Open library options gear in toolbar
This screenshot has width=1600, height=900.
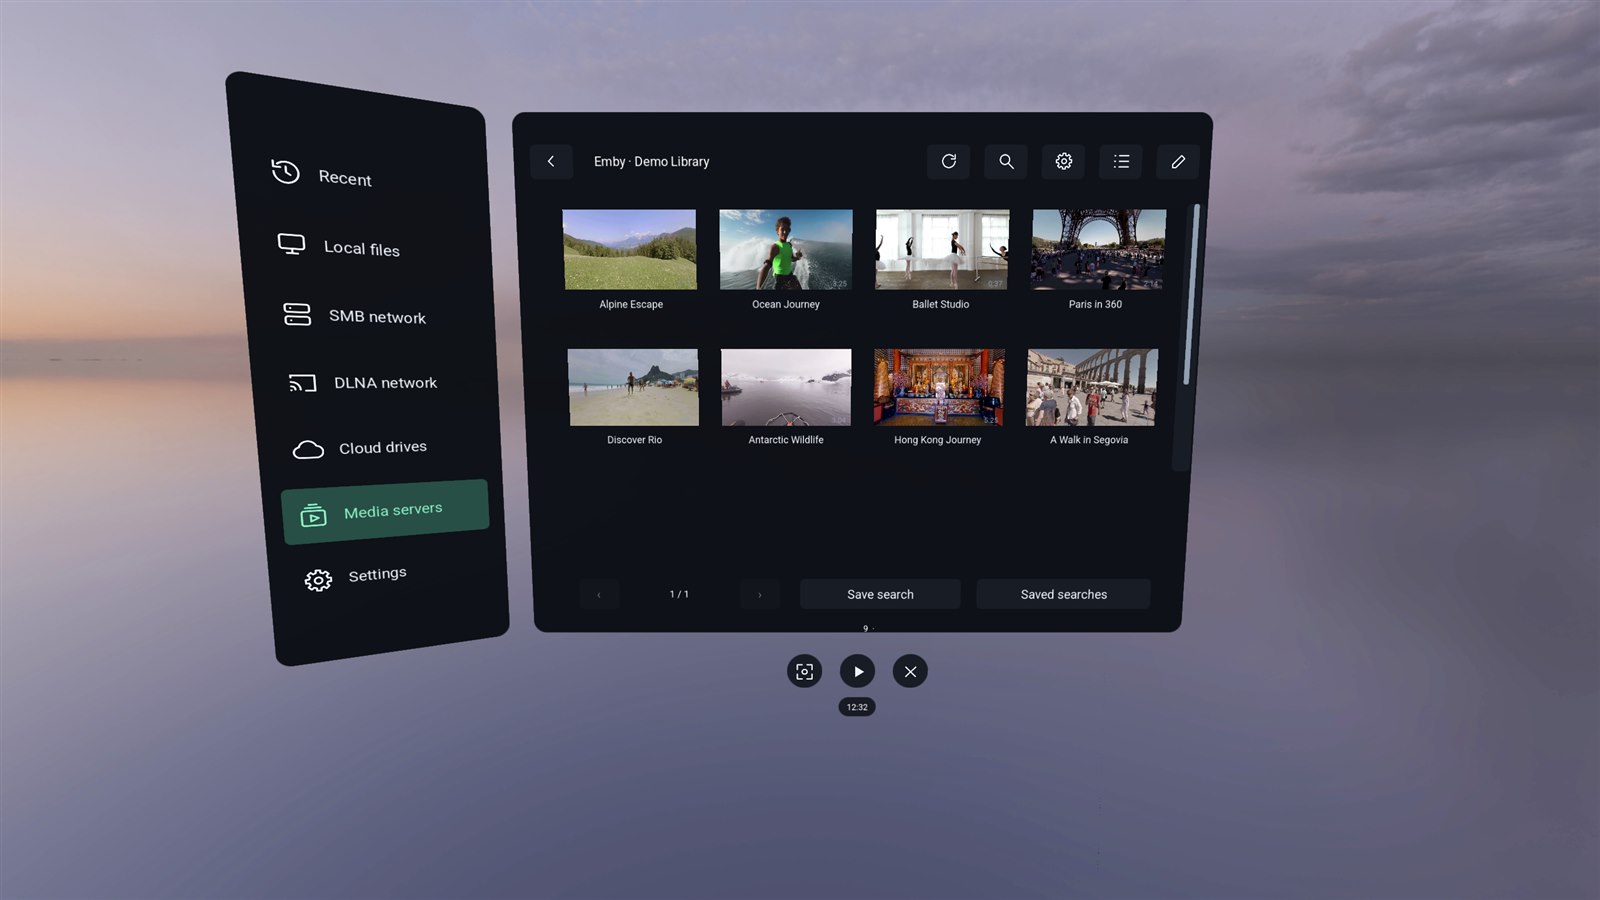1064,161
